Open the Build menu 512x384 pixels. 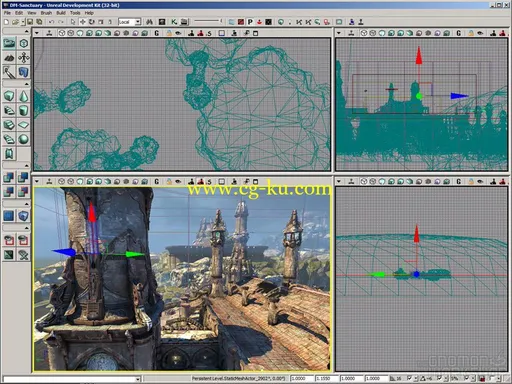click(x=61, y=13)
